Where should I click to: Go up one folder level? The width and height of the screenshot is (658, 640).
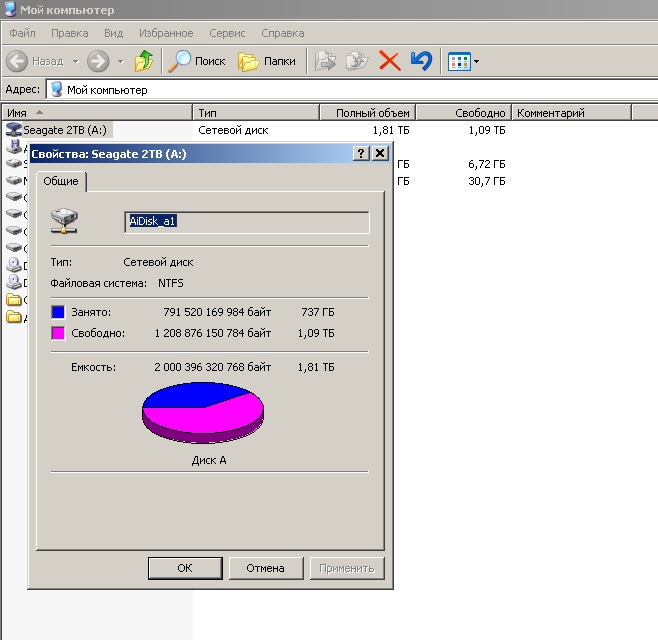144,61
